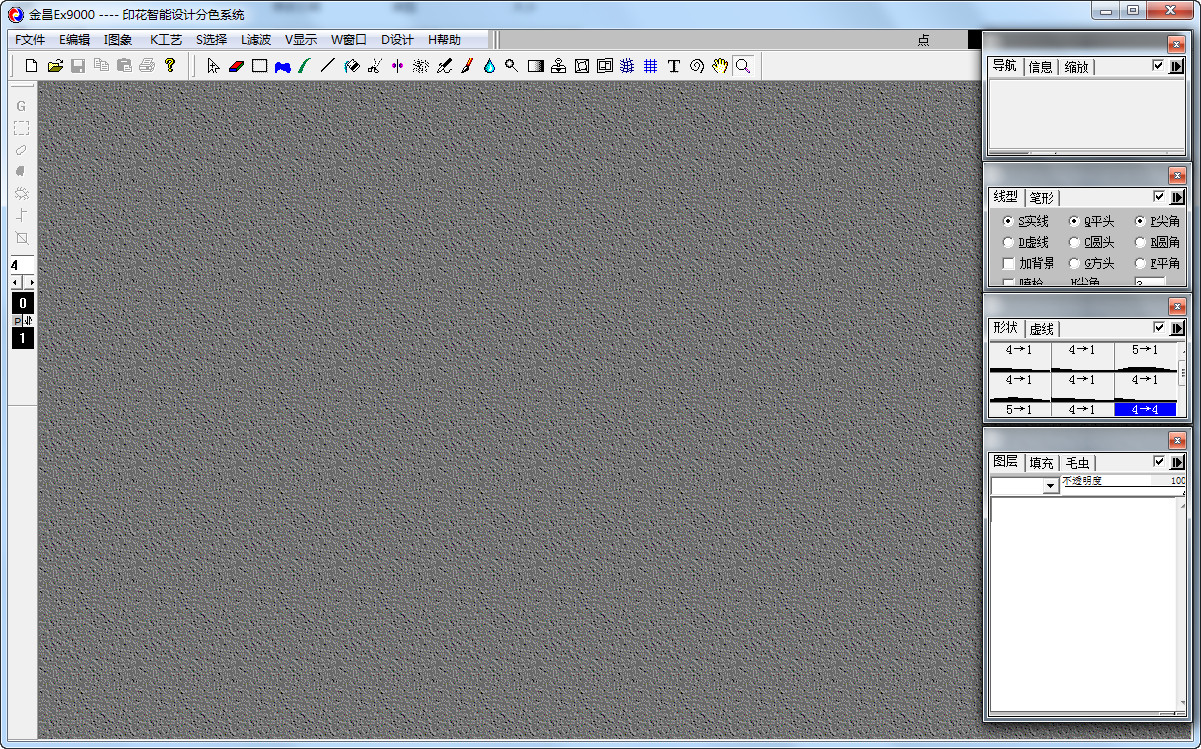The image size is (1201, 749).
Task: Select the Text tool (T)
Action: (x=673, y=66)
